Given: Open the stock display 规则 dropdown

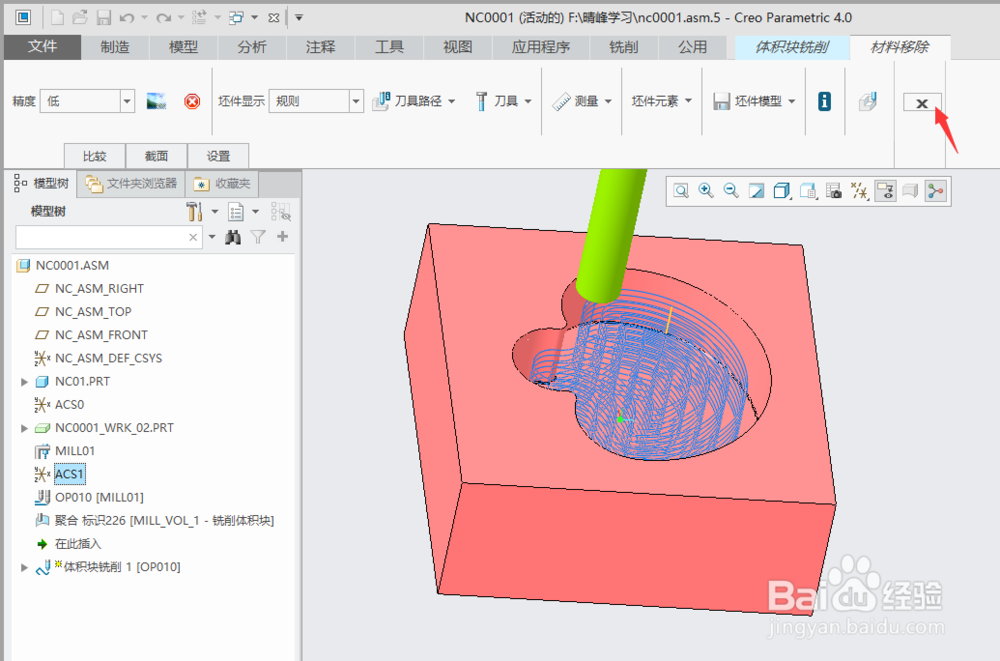Looking at the screenshot, I should 356,101.
